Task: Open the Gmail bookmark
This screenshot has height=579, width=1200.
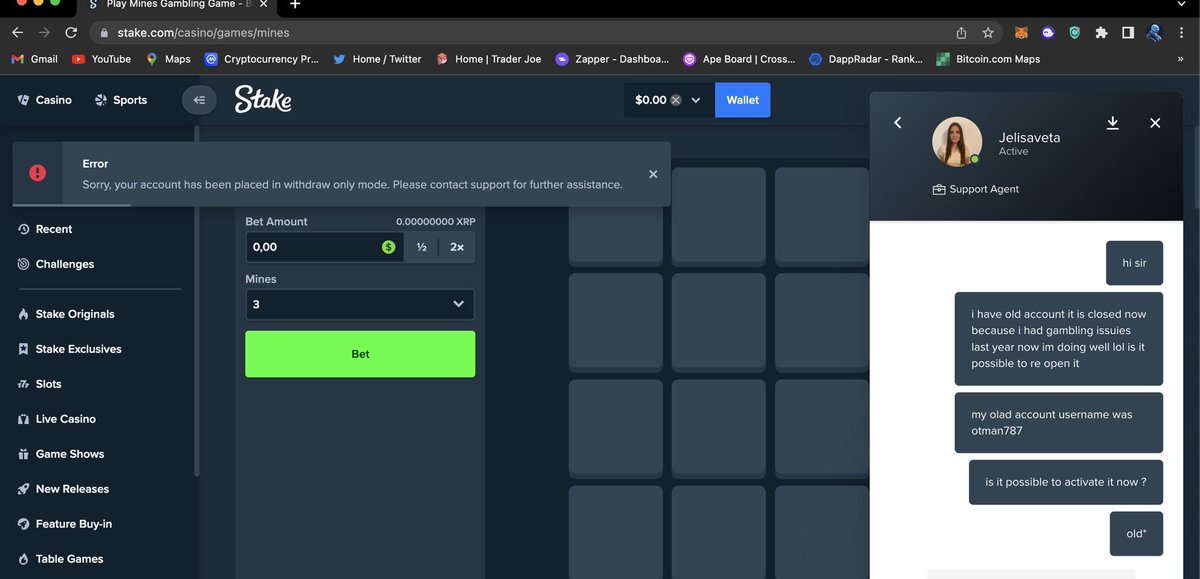Action: coord(34,59)
